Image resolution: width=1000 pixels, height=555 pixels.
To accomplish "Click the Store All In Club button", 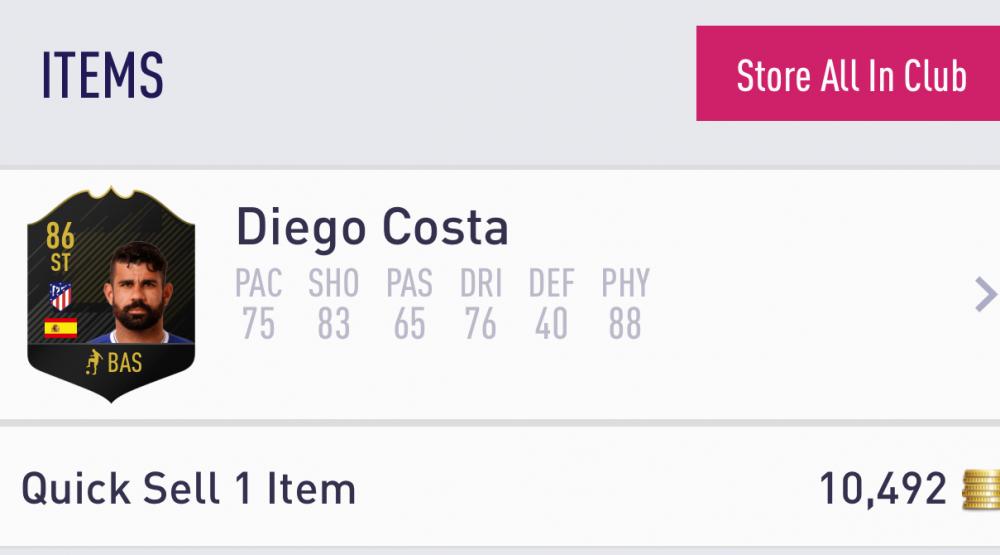I will (x=850, y=75).
